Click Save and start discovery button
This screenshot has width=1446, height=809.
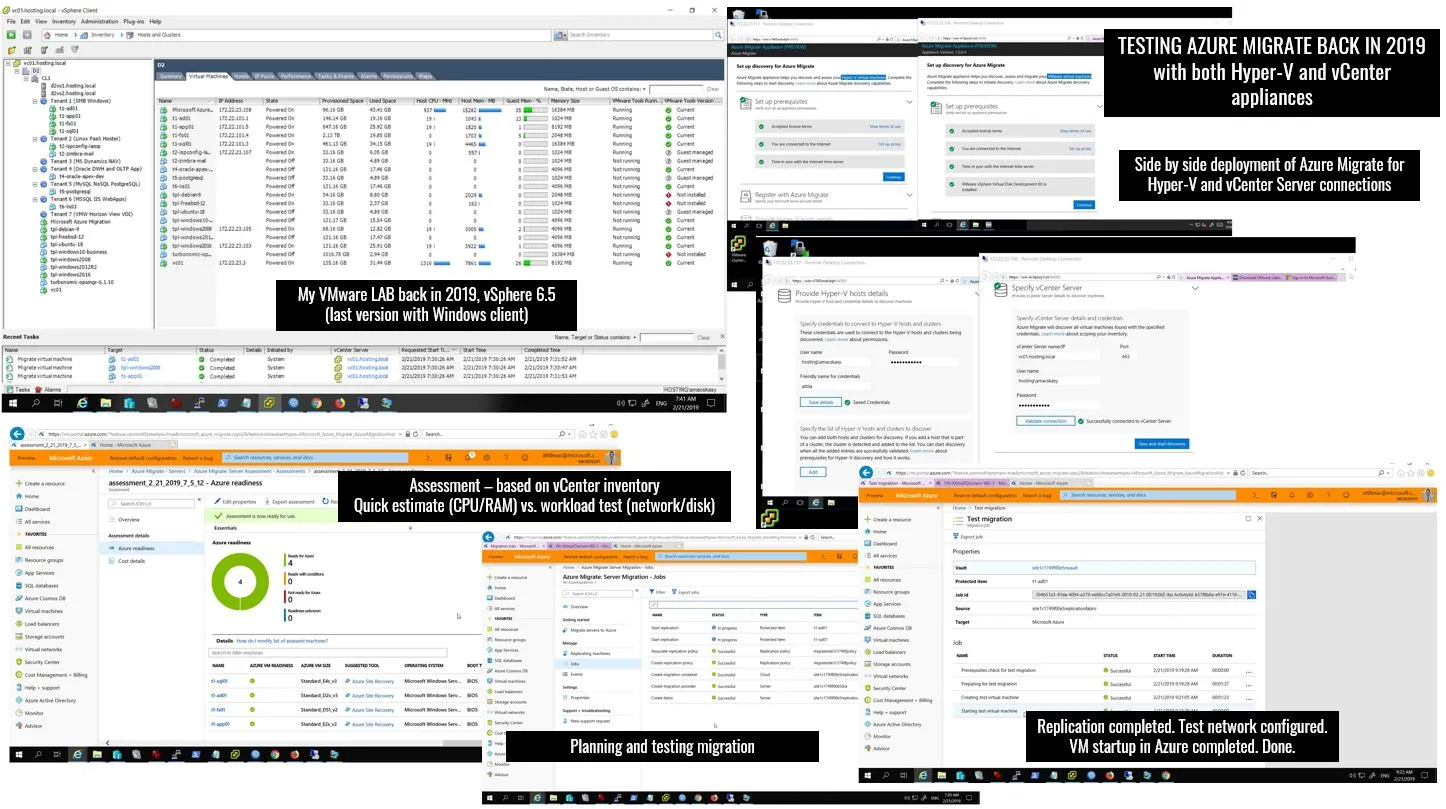[1161, 443]
